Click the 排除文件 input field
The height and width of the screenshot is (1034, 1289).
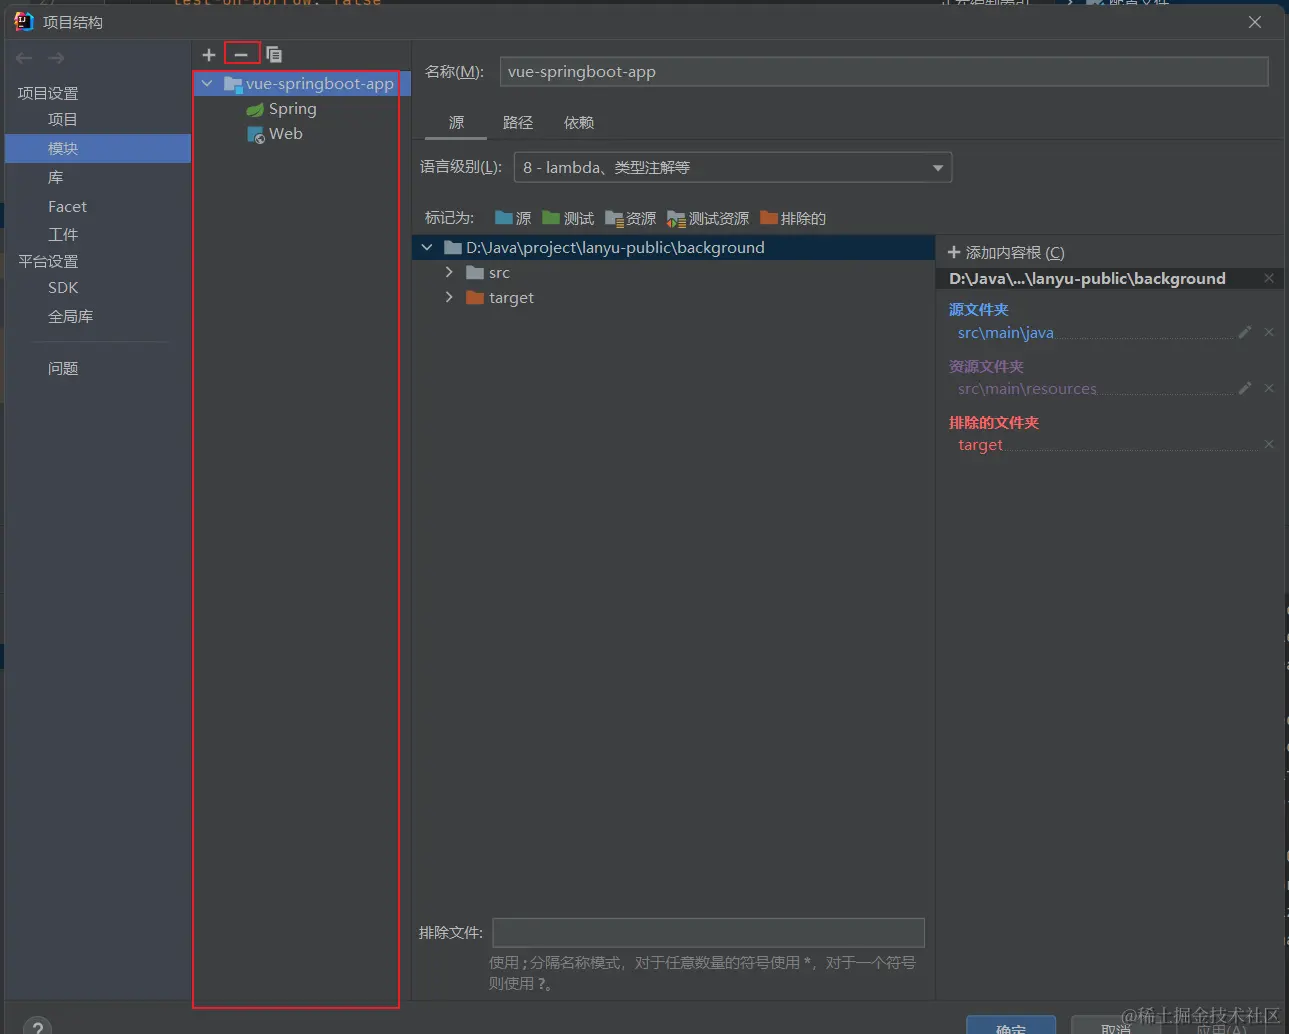709,933
